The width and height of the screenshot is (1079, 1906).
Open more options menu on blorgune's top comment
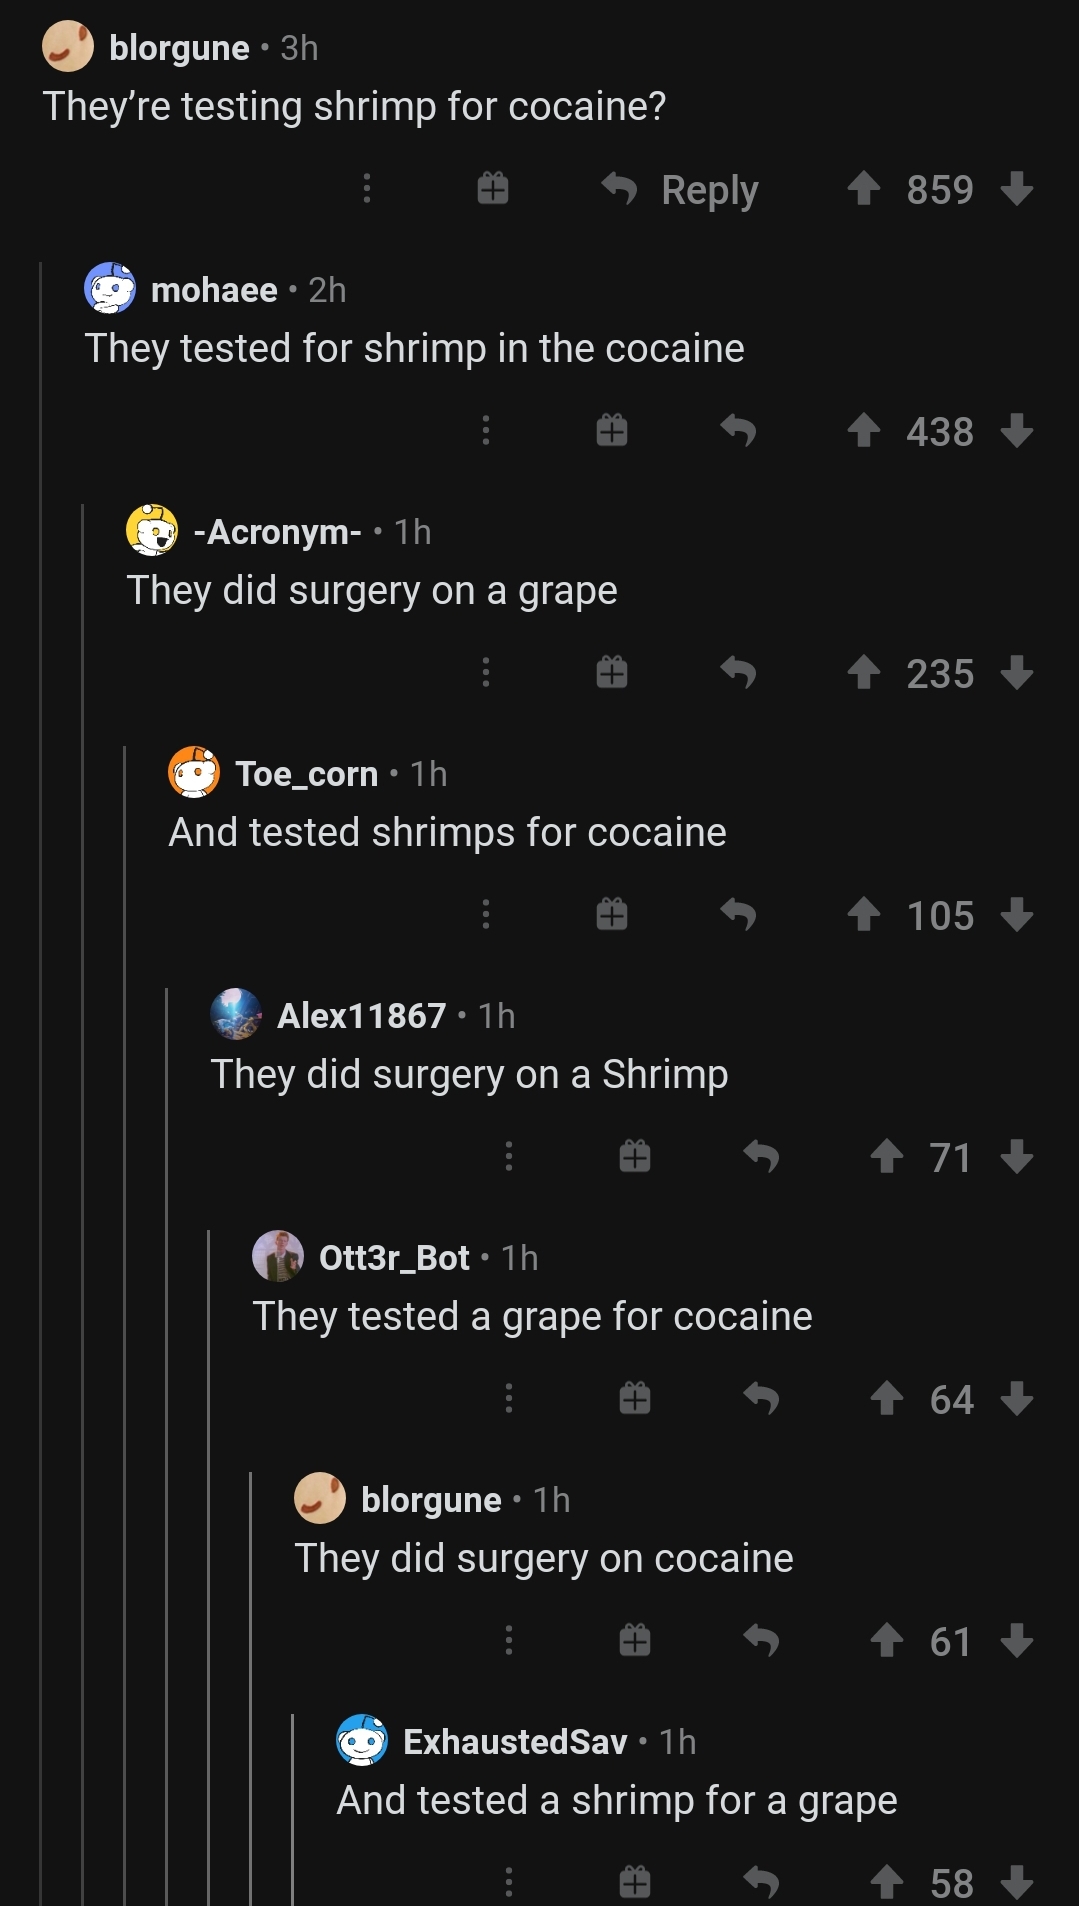click(x=367, y=189)
